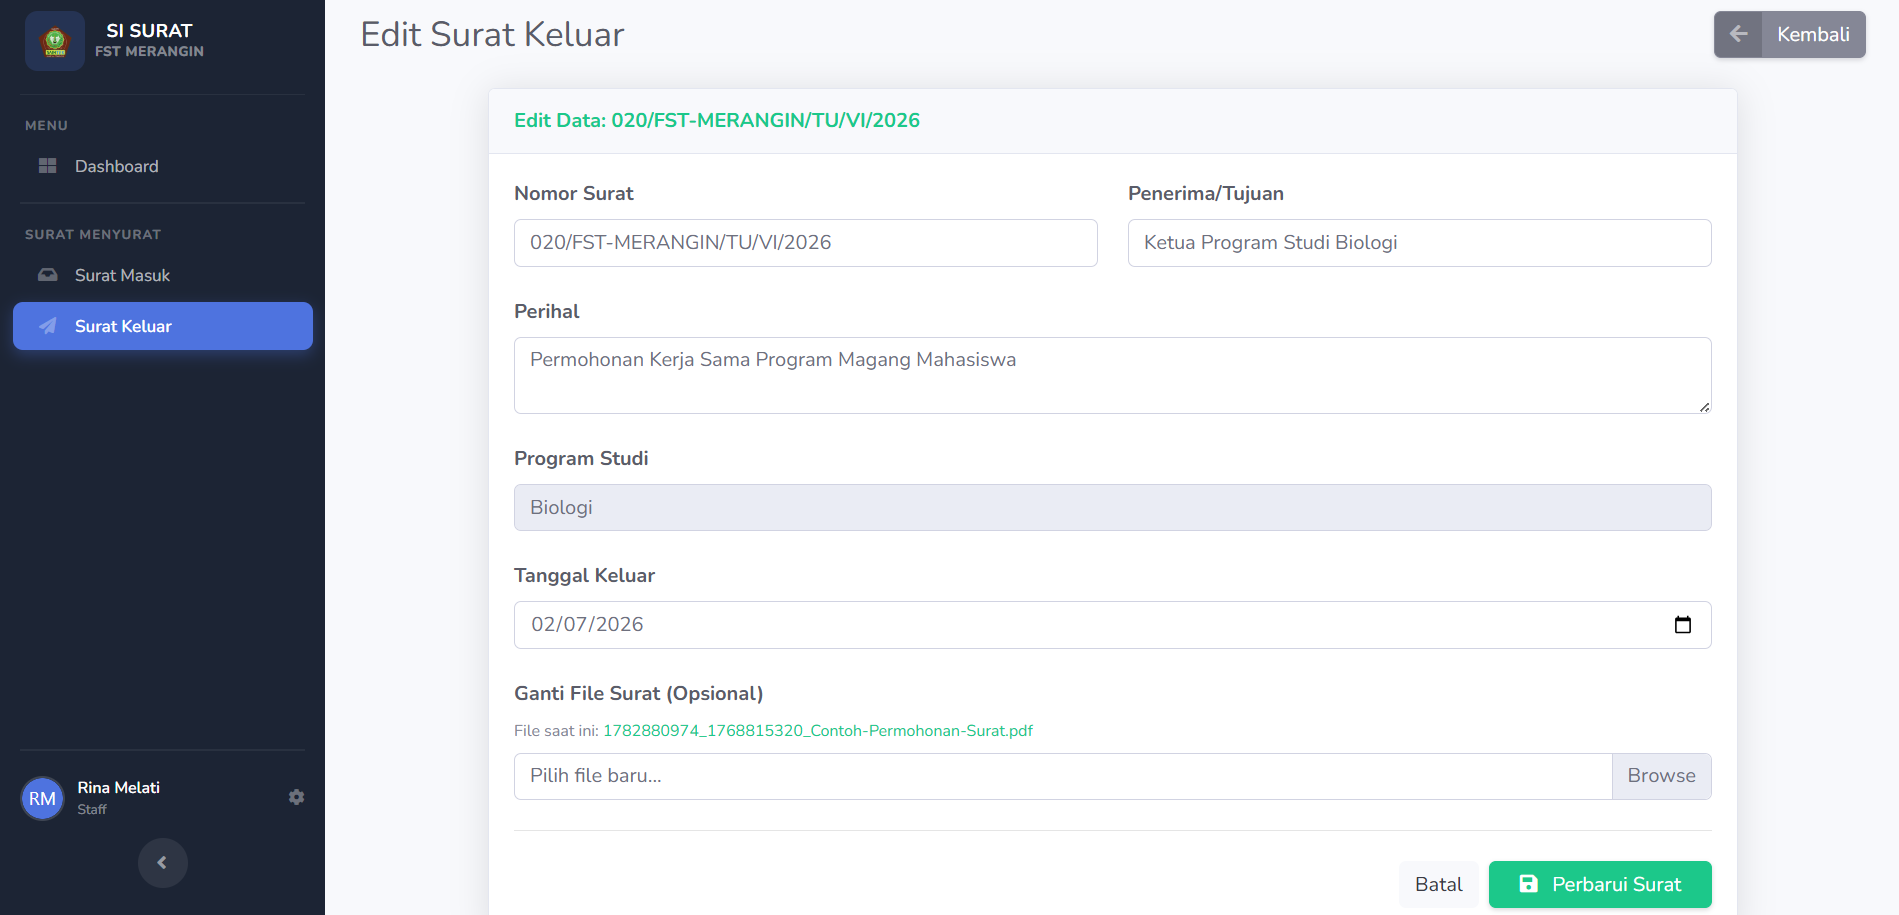Click the Batal button
Screen dimensions: 1899x915
(1438, 884)
